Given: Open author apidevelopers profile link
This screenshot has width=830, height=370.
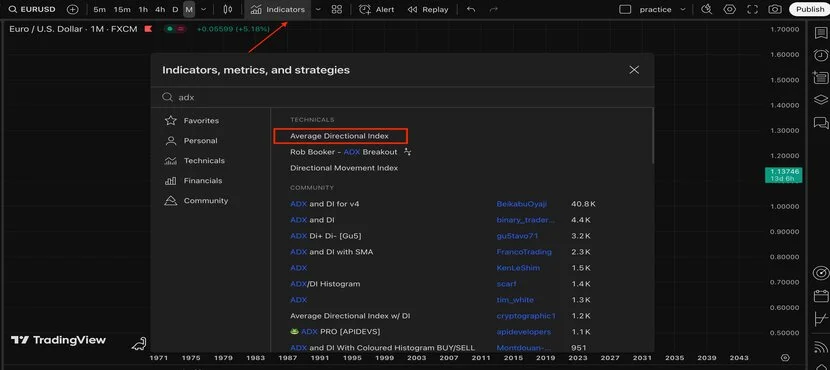Looking at the screenshot, I should pos(524,332).
